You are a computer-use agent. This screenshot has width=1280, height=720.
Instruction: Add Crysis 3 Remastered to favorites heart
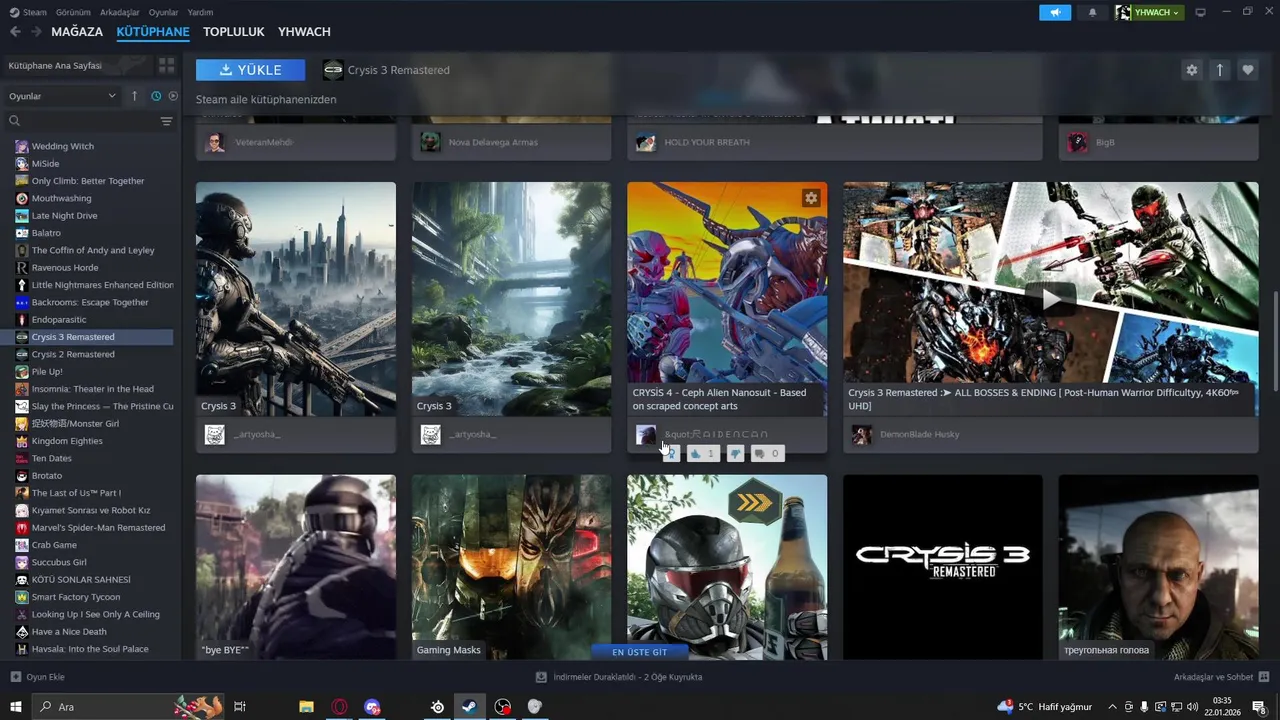(x=1247, y=70)
